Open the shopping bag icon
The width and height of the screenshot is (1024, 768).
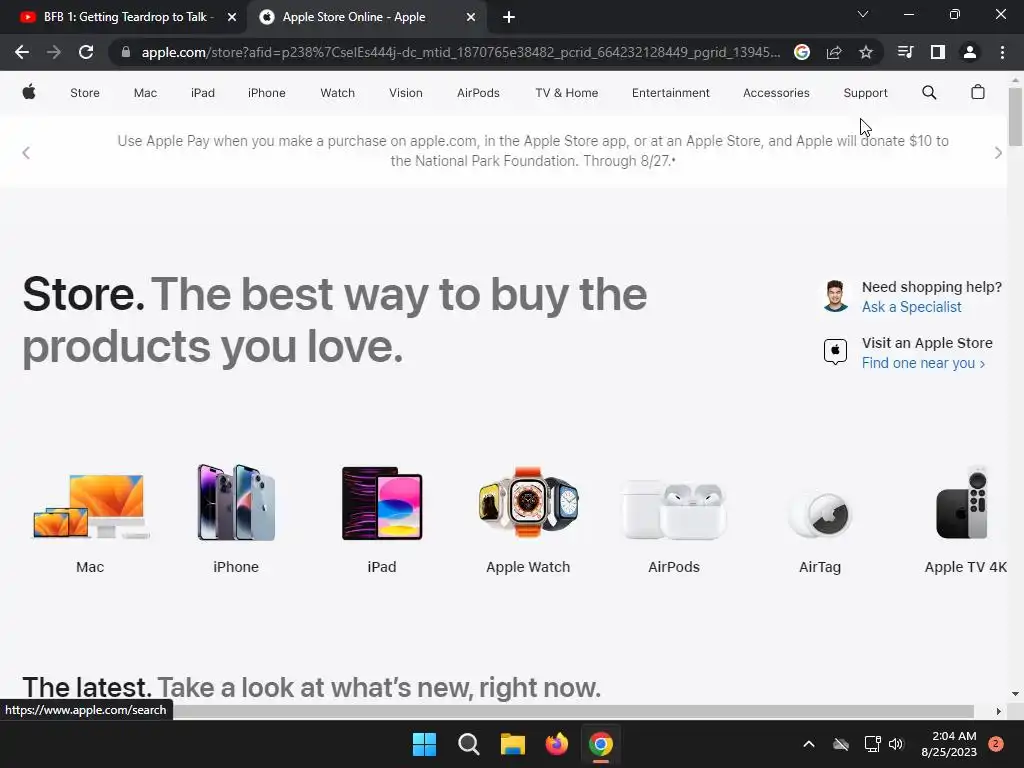coord(977,92)
